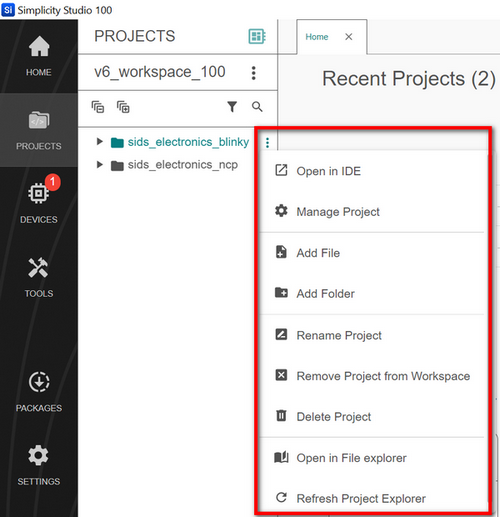Choose Manage Project from menu
The height and width of the screenshot is (517, 500).
click(x=372, y=212)
